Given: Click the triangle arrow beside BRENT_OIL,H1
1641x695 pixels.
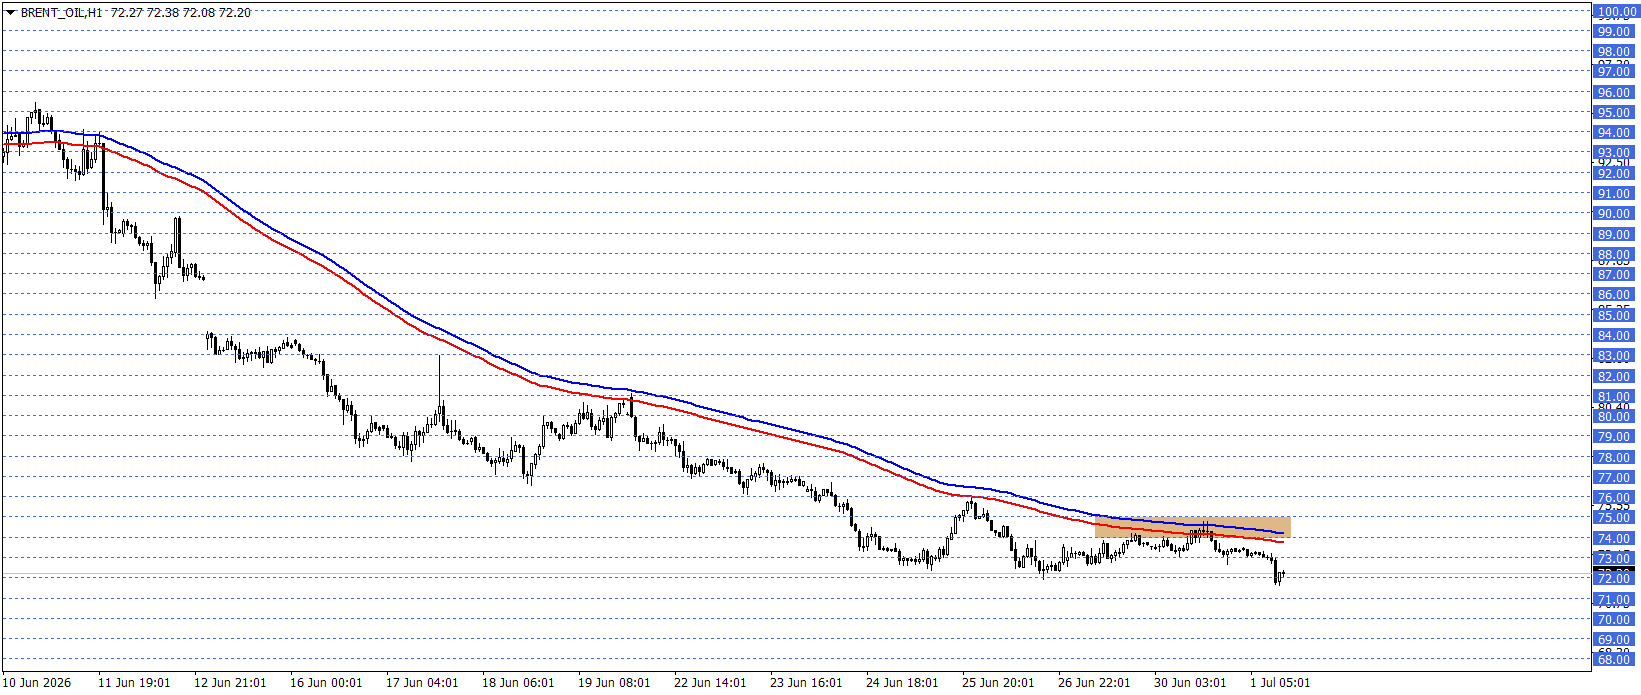Looking at the screenshot, I should coord(11,13).
